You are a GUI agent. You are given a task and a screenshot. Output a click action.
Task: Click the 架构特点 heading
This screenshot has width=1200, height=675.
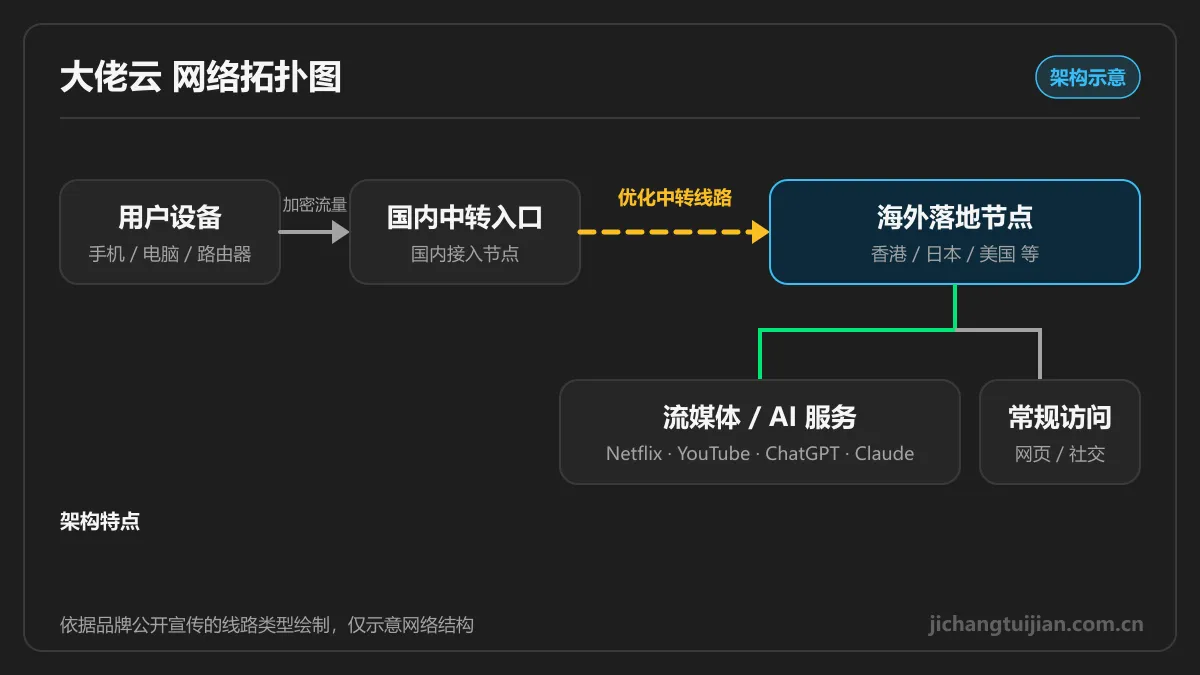(x=100, y=522)
